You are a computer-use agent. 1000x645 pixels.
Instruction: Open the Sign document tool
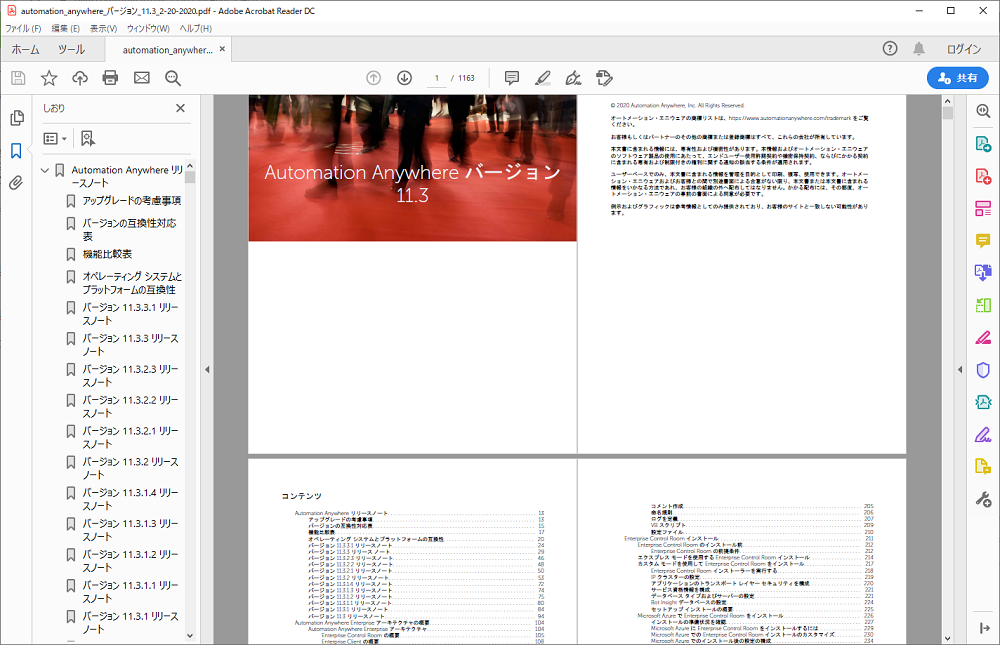573,78
